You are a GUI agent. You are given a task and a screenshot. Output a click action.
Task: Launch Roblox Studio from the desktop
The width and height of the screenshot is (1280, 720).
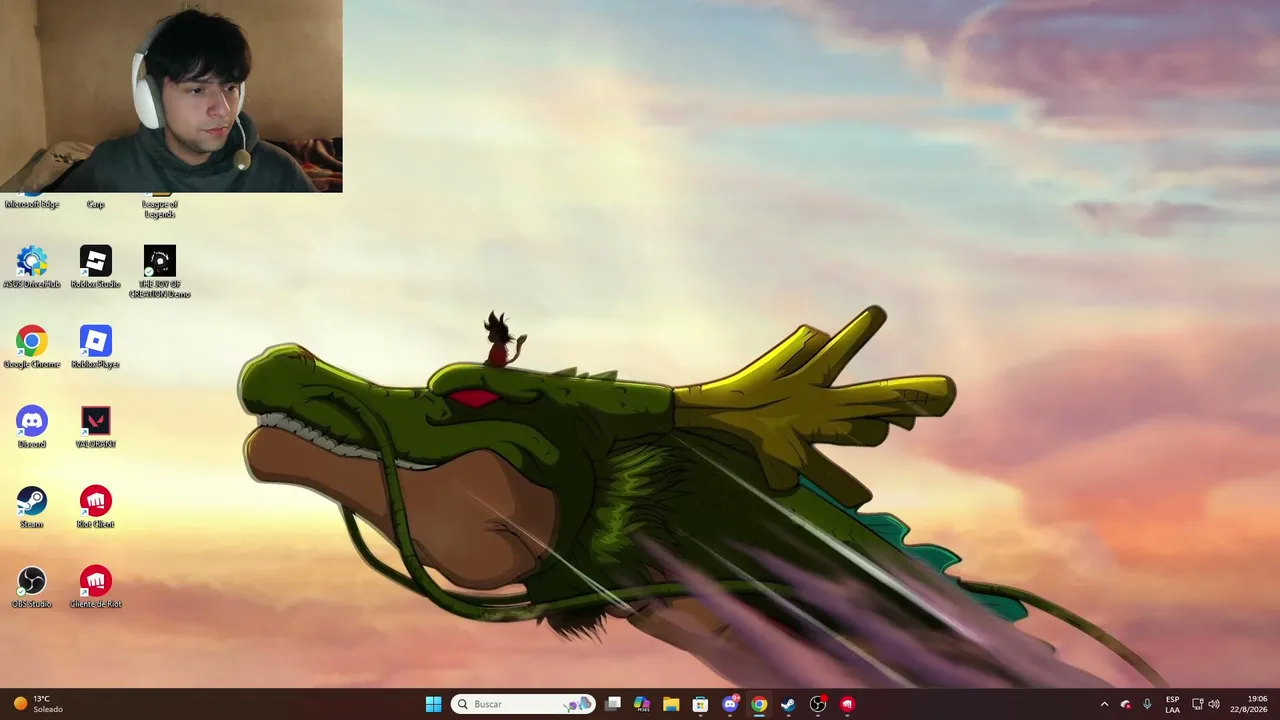pyautogui.click(x=96, y=266)
